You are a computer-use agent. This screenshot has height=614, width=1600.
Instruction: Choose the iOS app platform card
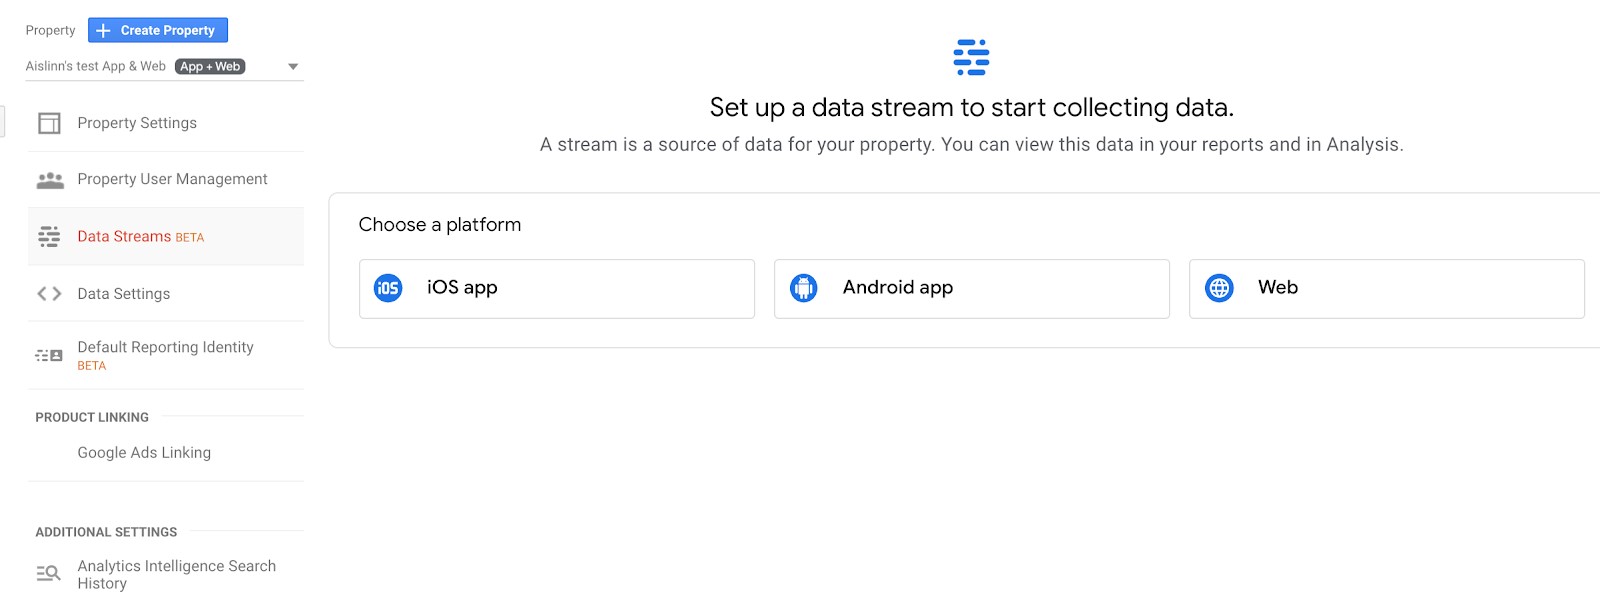556,289
